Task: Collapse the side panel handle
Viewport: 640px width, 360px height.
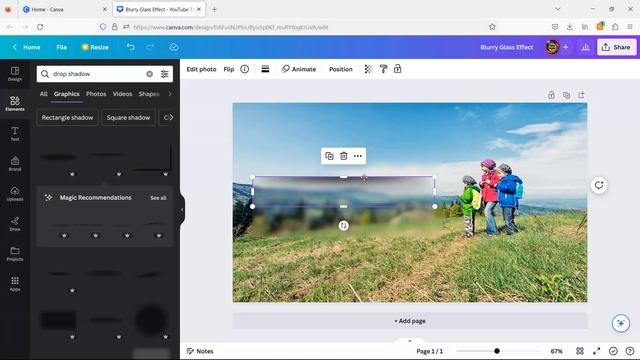Action: 182,209
